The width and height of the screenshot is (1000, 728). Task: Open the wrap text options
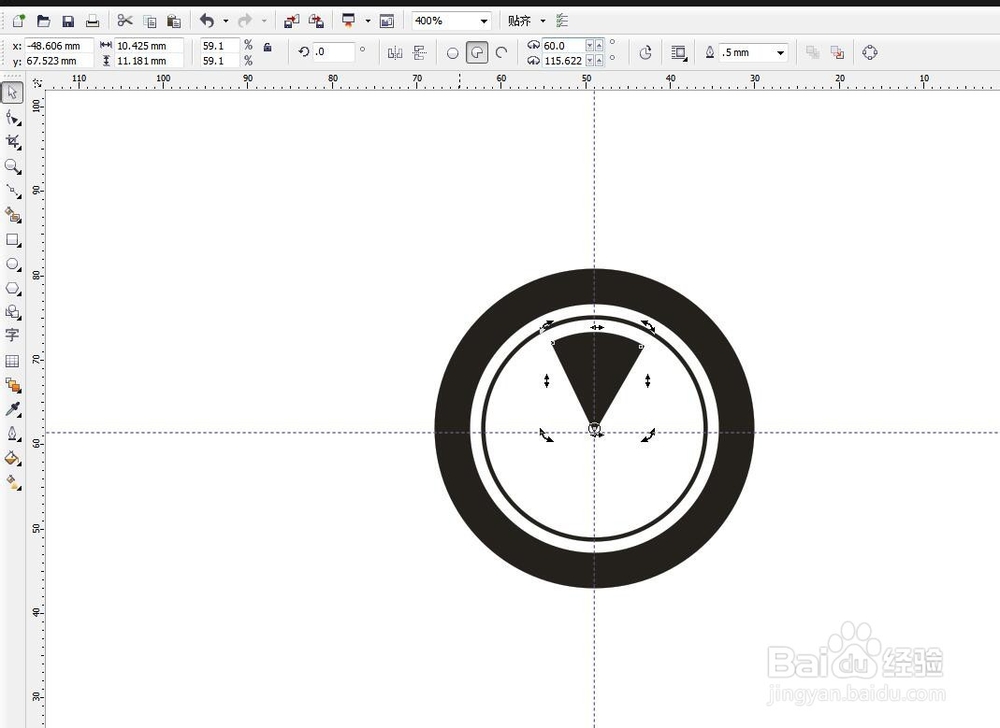tap(679, 53)
